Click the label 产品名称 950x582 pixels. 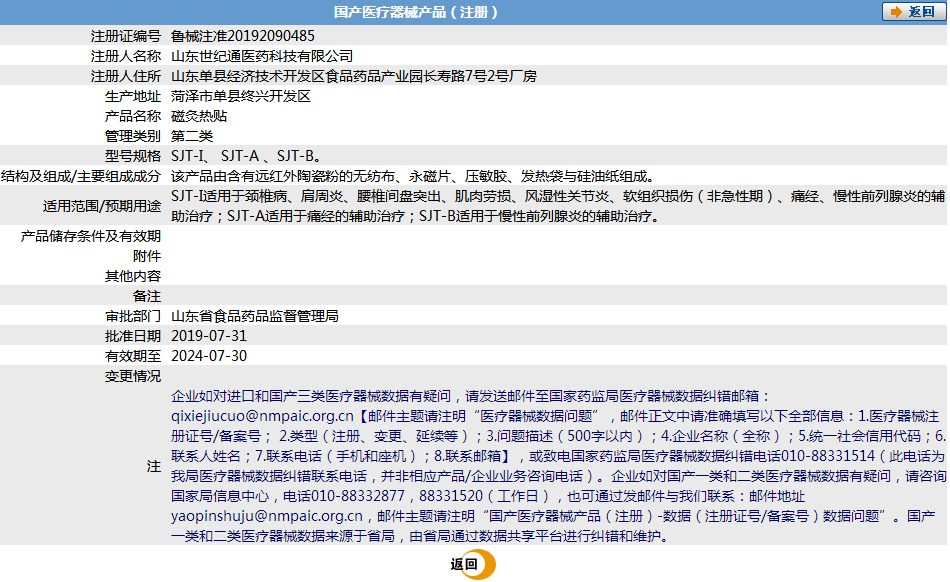point(133,116)
